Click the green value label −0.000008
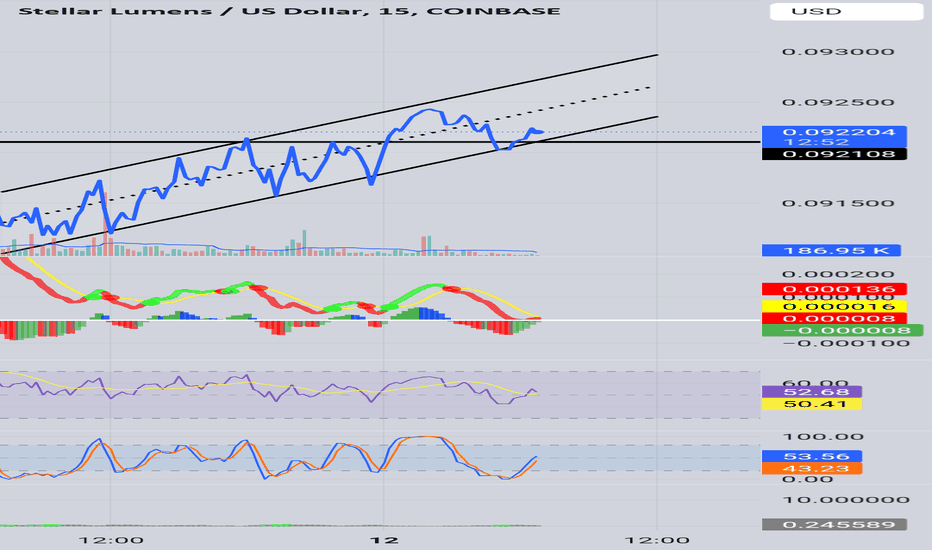The height and width of the screenshot is (550, 932). (842, 331)
